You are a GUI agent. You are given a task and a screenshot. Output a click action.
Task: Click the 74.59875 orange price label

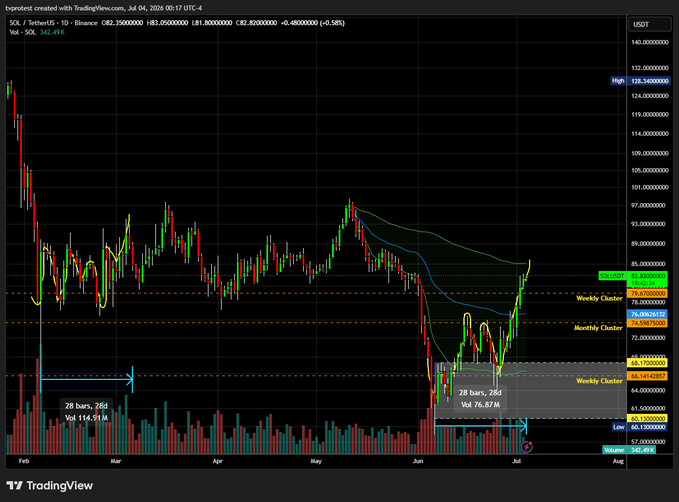tap(647, 323)
